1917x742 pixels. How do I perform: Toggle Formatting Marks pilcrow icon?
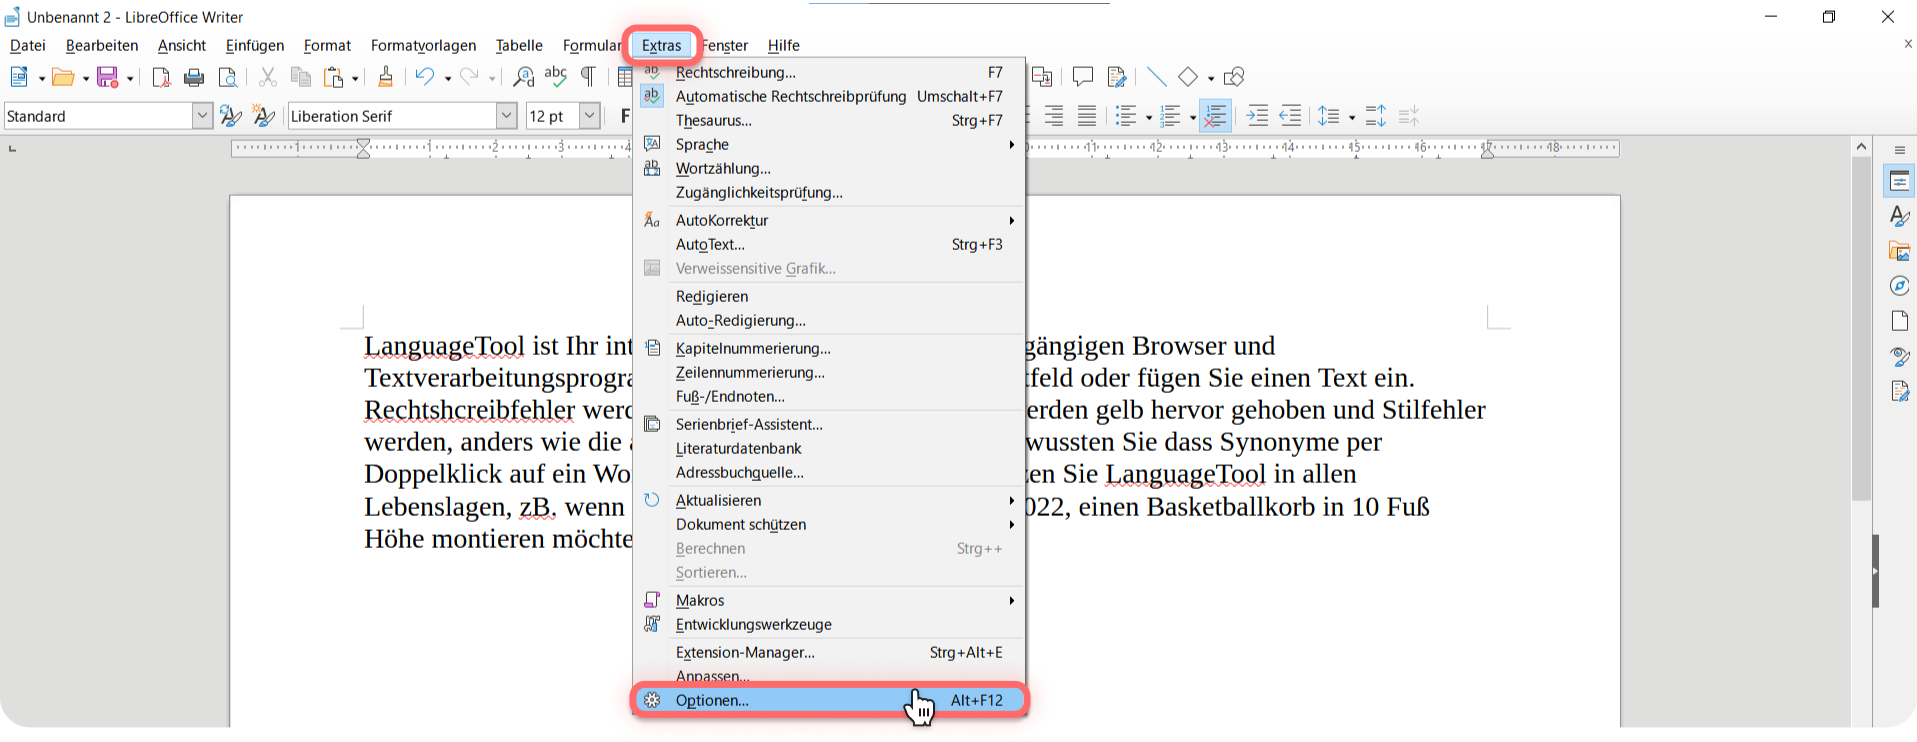589,77
